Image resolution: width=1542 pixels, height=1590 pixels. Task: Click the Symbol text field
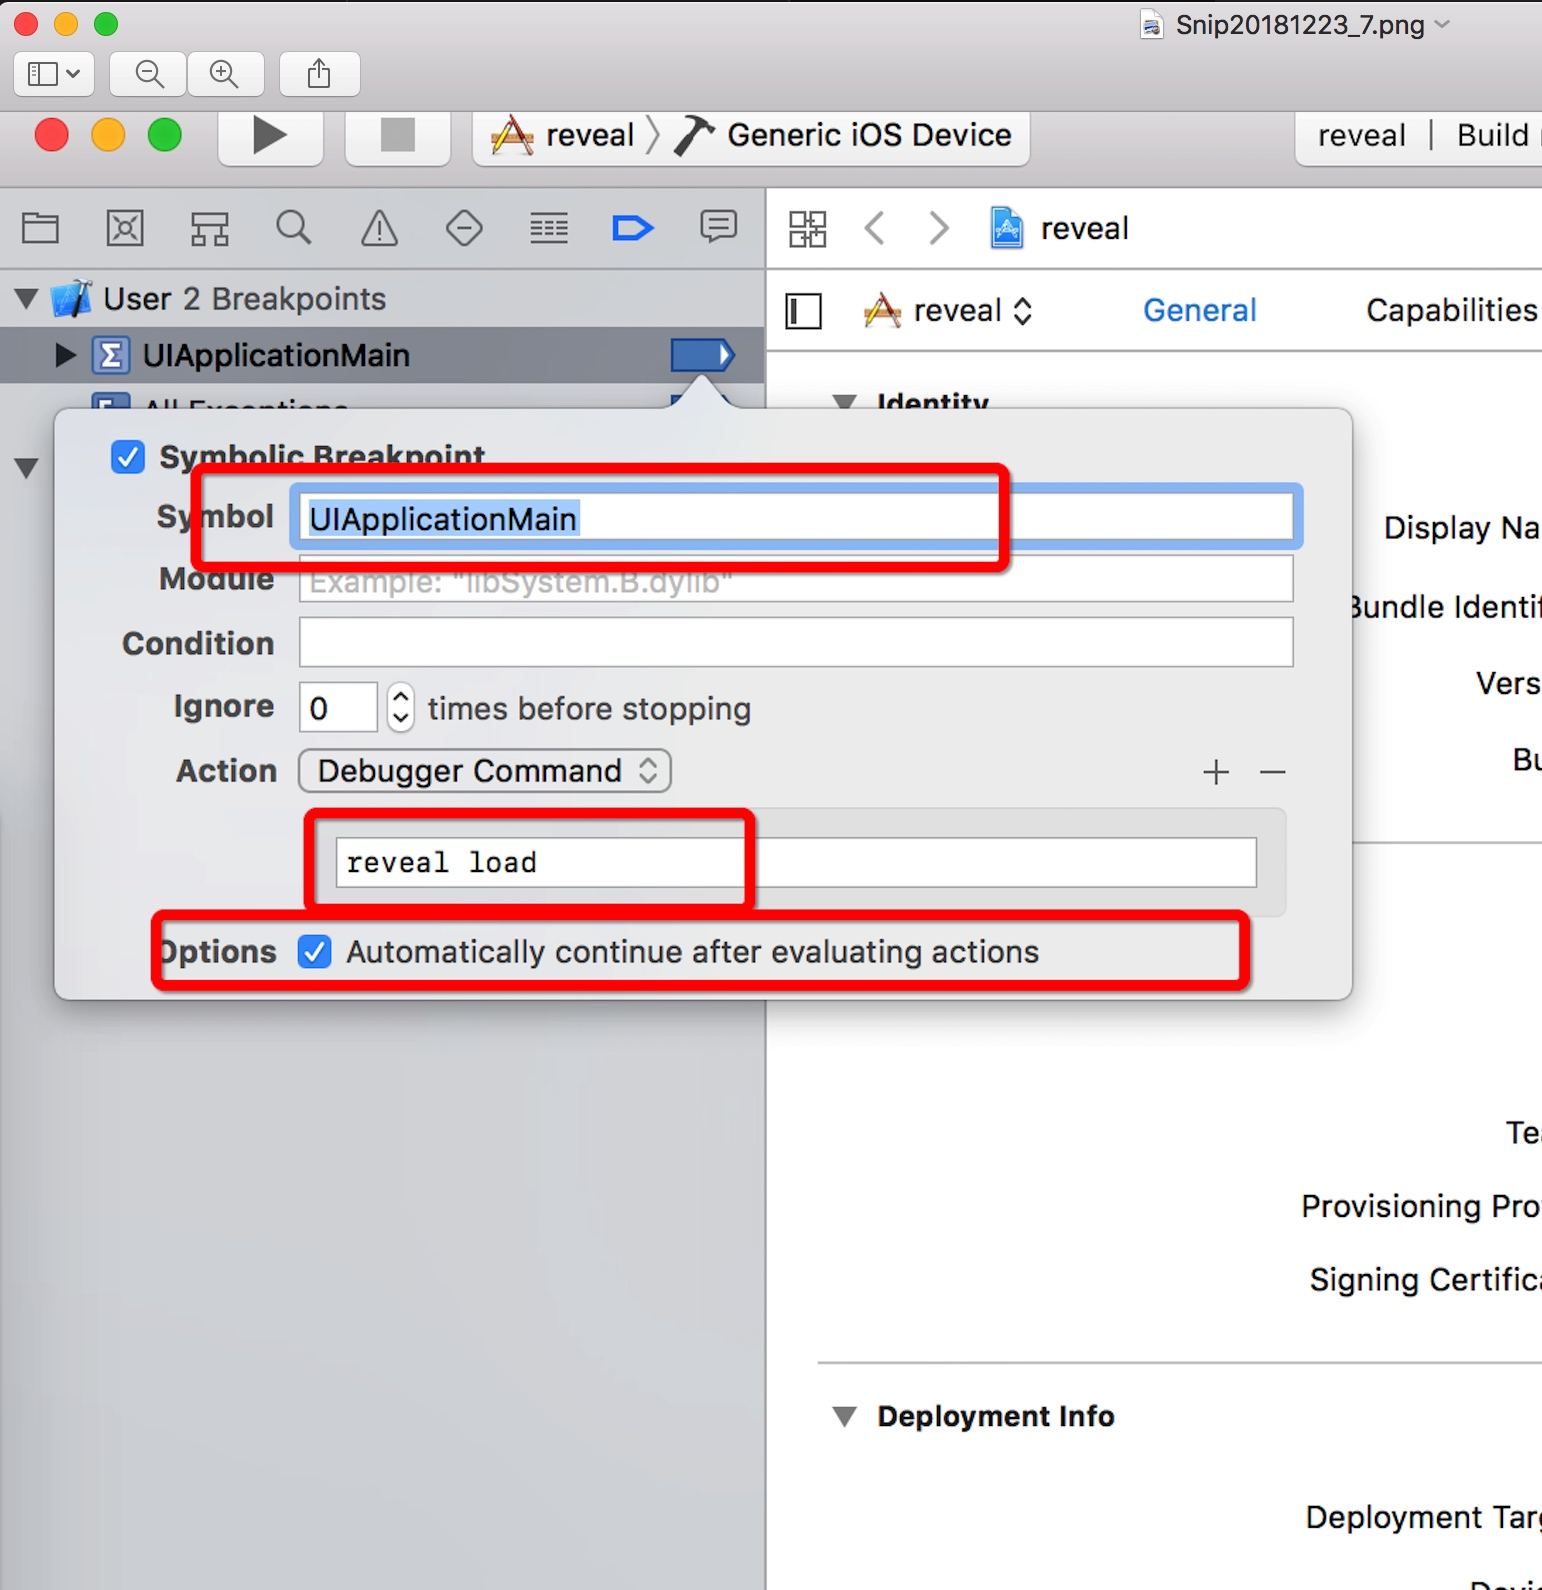[x=796, y=519]
